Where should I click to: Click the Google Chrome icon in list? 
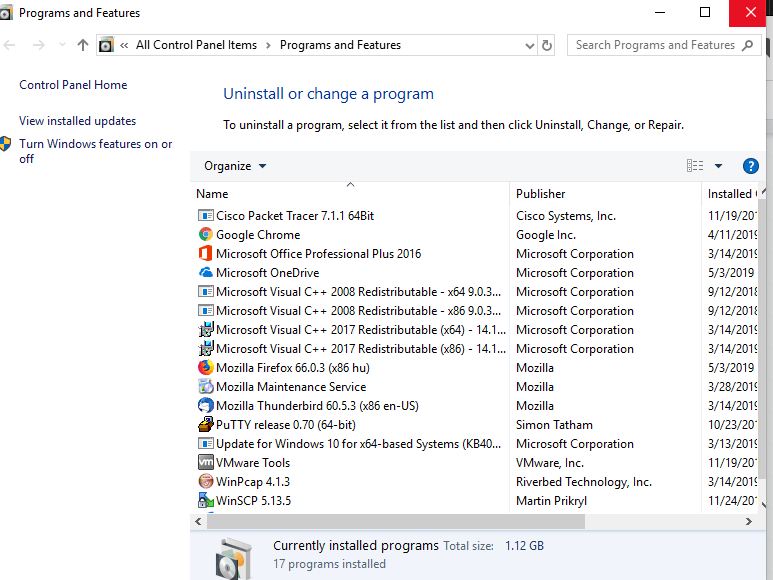[206, 235]
